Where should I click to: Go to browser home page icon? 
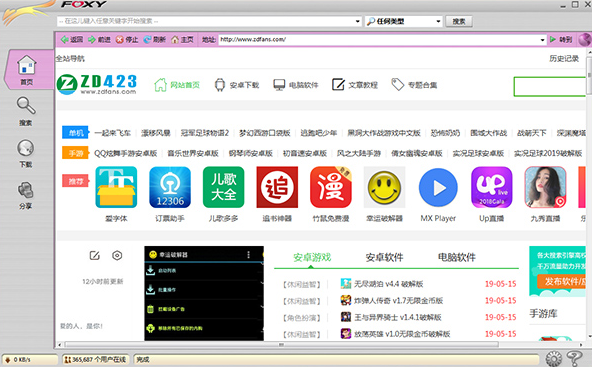[x=182, y=39]
